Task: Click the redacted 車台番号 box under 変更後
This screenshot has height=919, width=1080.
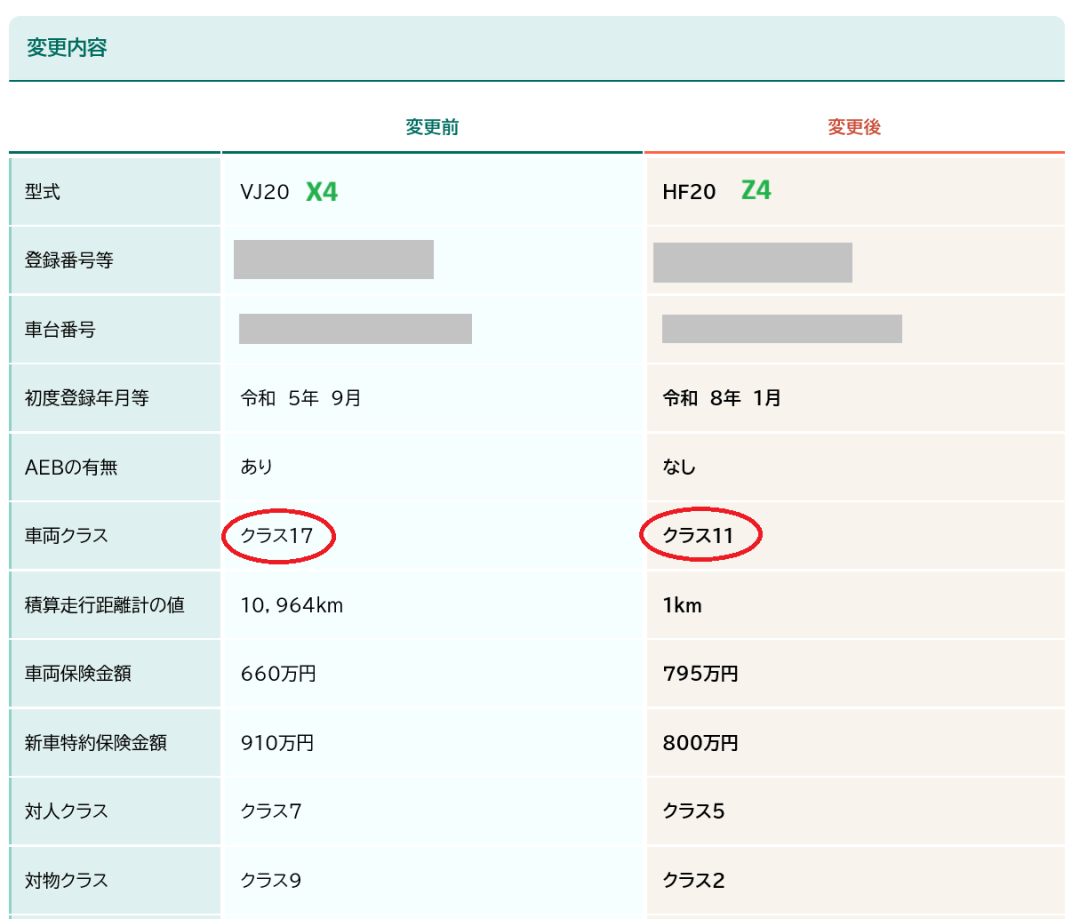Action: pos(782,329)
